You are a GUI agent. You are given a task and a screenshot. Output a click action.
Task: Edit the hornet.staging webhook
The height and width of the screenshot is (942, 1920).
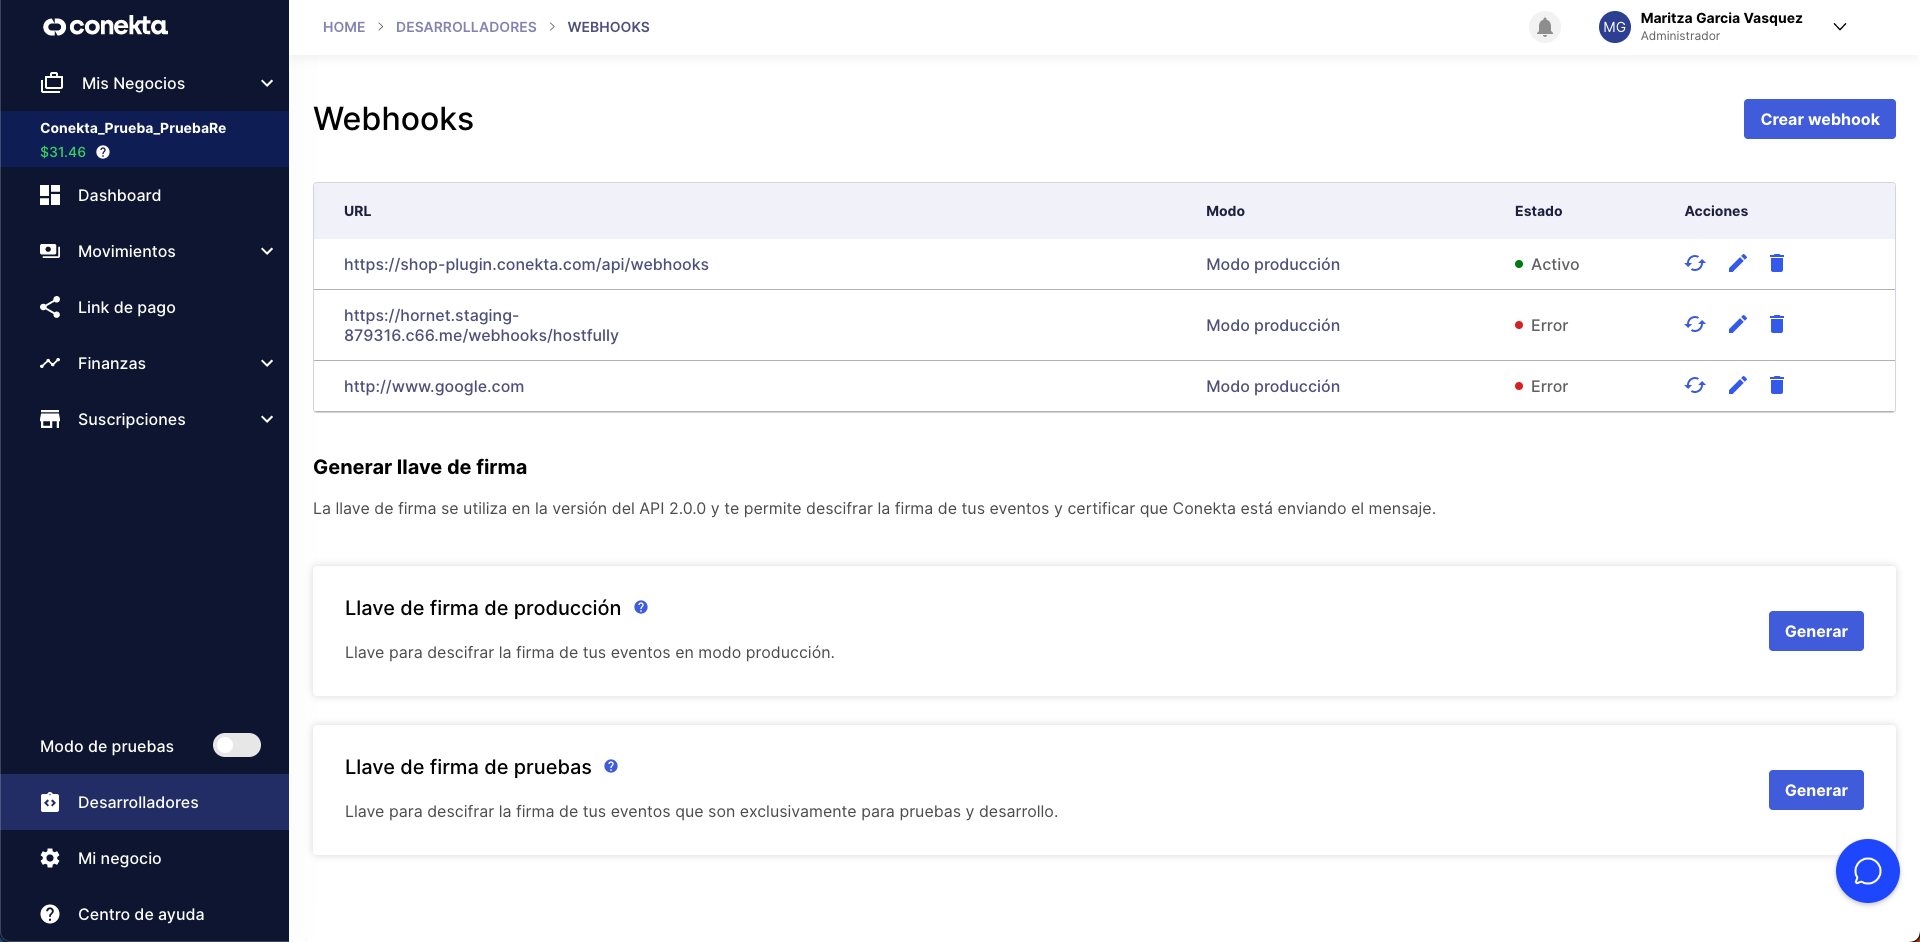[1738, 324]
